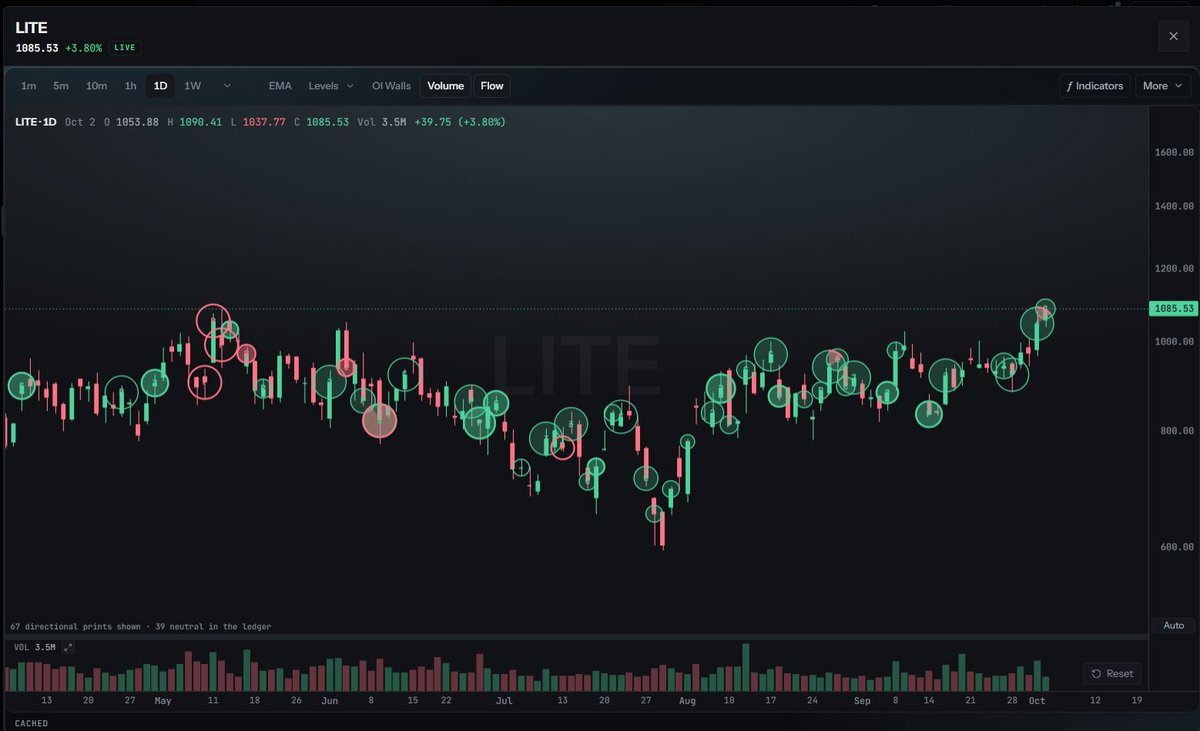Switch chart to the 5m timeframe
Image resolution: width=1200 pixels, height=731 pixels.
(61, 86)
